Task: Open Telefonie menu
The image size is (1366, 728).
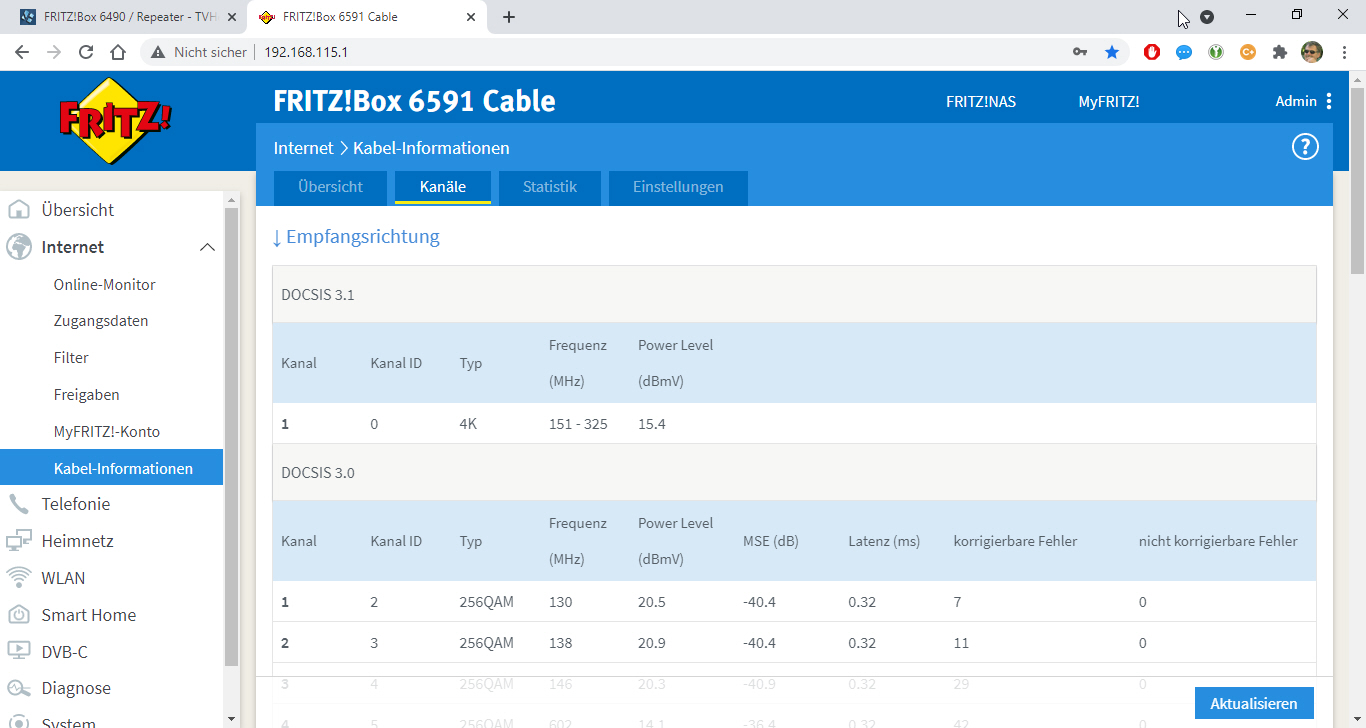Action: pyautogui.click(x=76, y=504)
